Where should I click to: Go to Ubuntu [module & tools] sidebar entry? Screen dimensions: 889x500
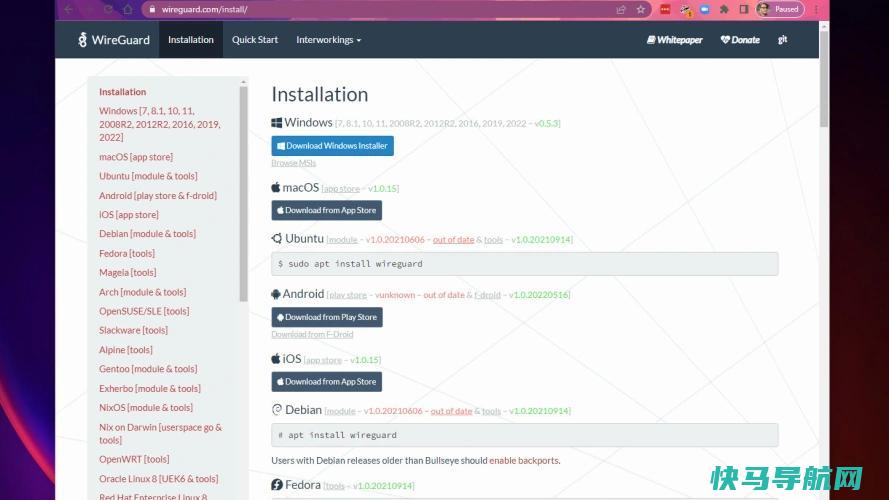(148, 176)
